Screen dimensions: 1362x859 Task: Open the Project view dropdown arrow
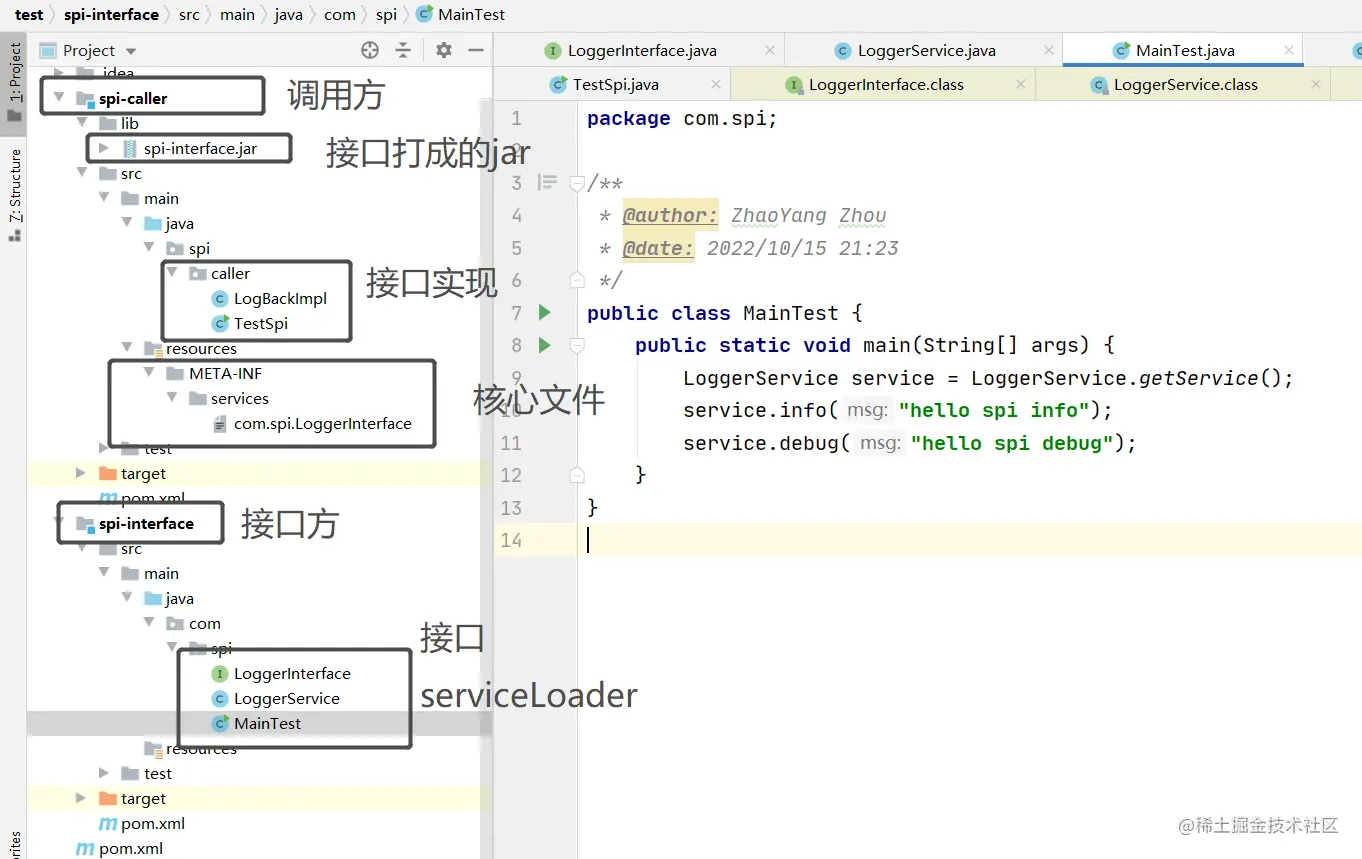[x=131, y=51]
